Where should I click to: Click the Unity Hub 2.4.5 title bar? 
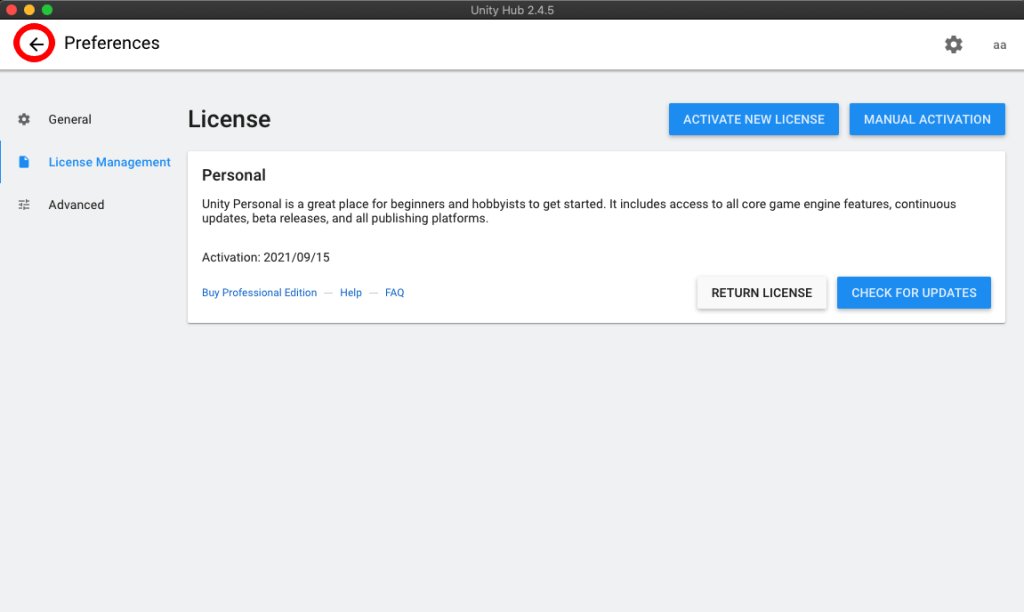click(512, 10)
